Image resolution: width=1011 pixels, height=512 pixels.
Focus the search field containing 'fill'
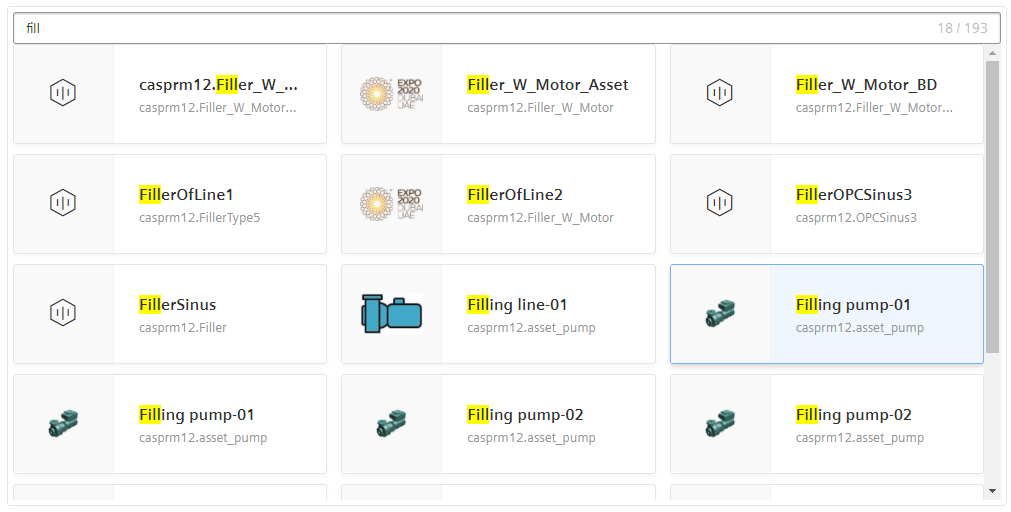pyautogui.click(x=507, y=28)
